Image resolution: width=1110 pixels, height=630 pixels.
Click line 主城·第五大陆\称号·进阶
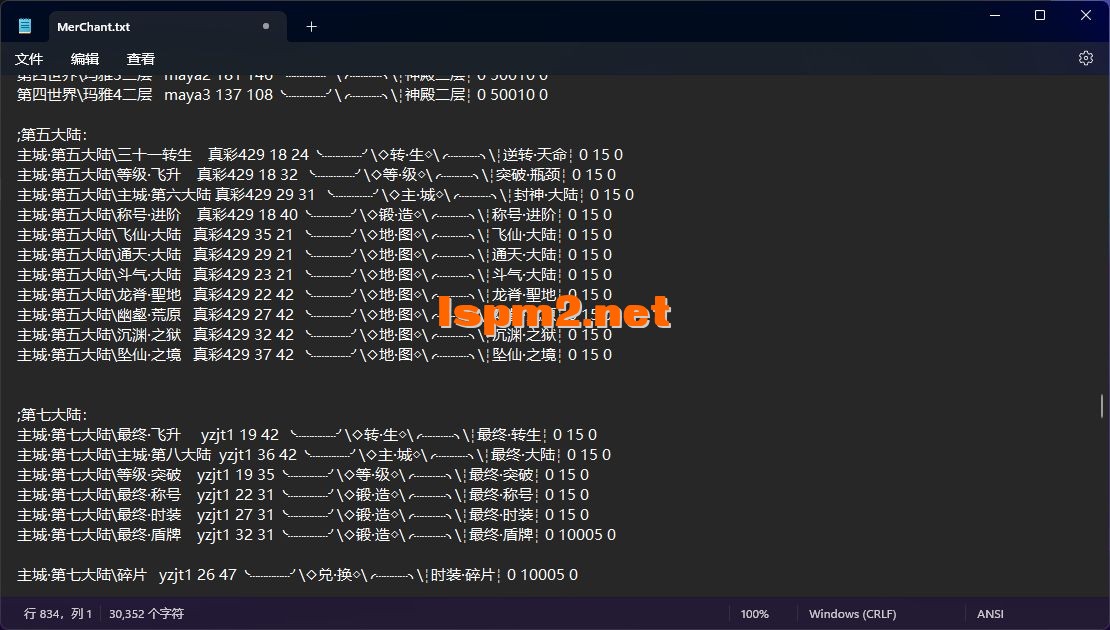(x=314, y=214)
